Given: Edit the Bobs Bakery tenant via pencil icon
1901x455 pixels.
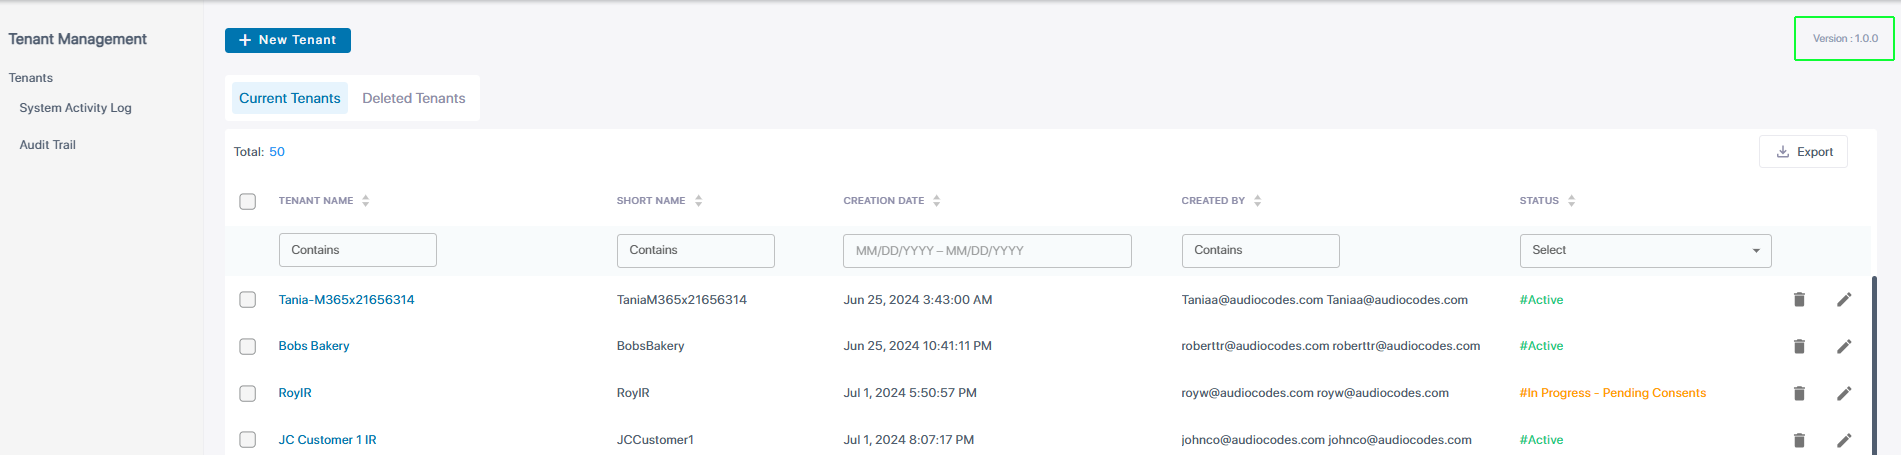Looking at the screenshot, I should 1844,346.
